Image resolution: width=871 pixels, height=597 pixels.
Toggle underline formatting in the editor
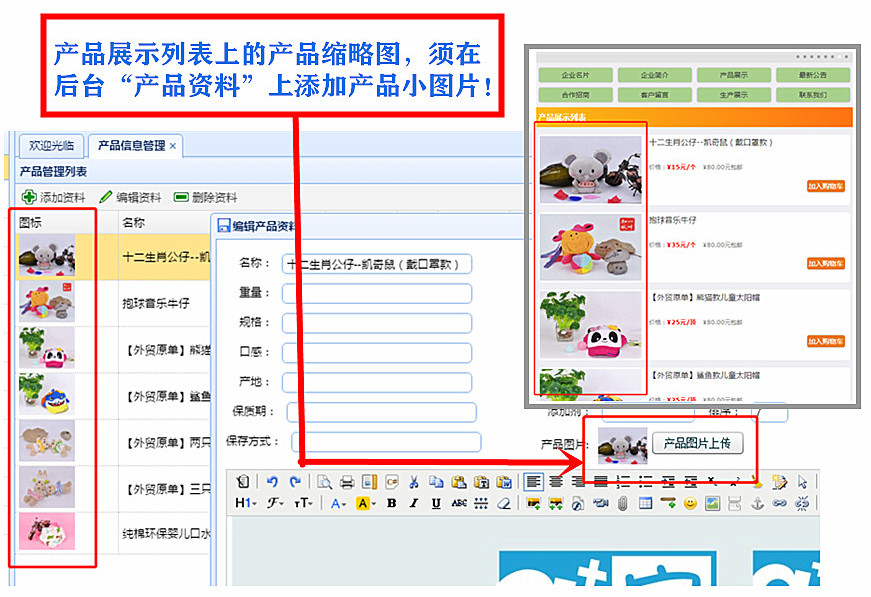435,503
